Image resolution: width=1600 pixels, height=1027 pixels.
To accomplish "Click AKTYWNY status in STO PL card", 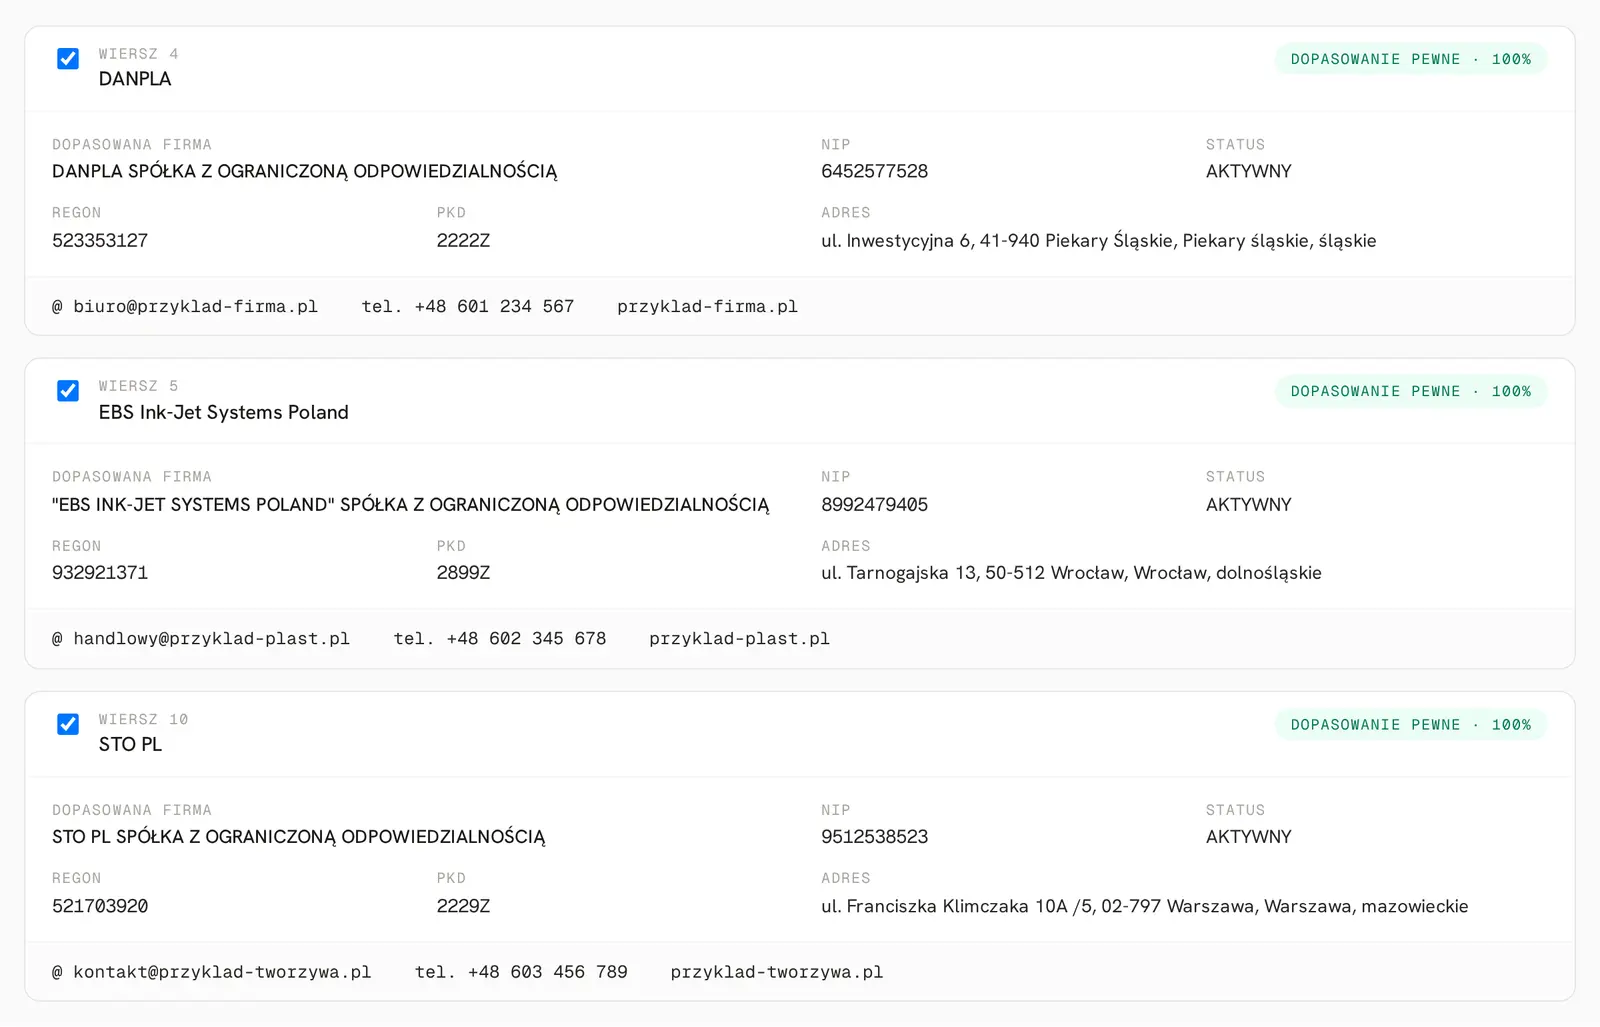I will click(x=1249, y=837).
